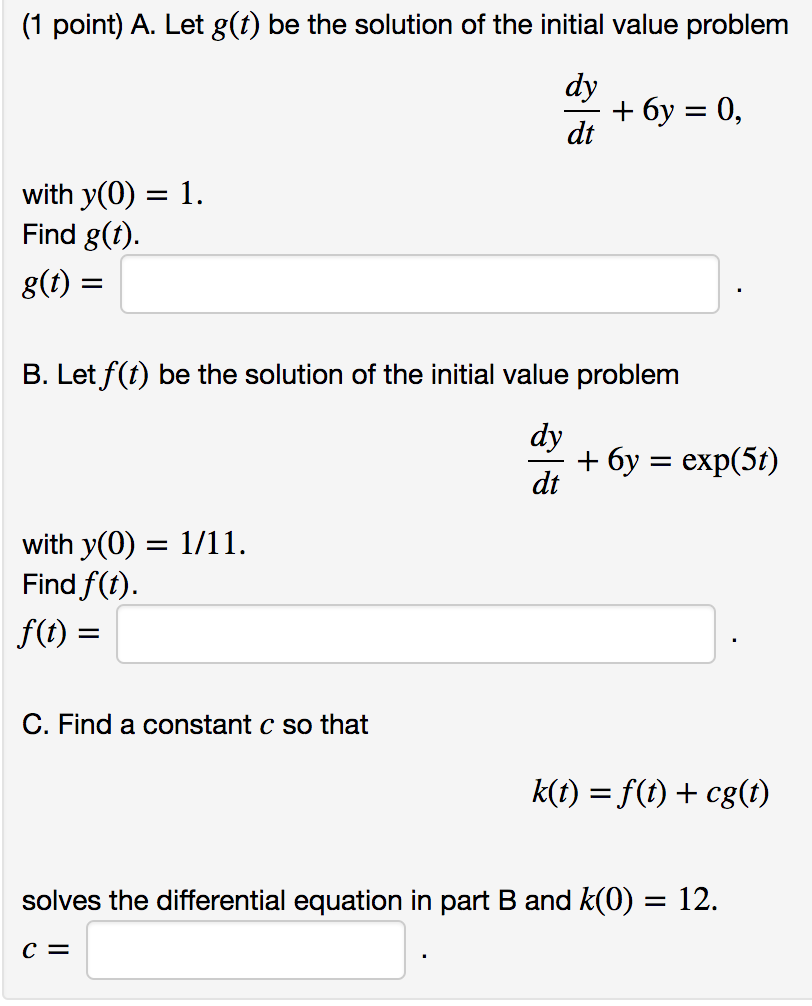Image resolution: width=812 pixels, height=1006 pixels.
Task: Click the c = label
Action: [46, 948]
